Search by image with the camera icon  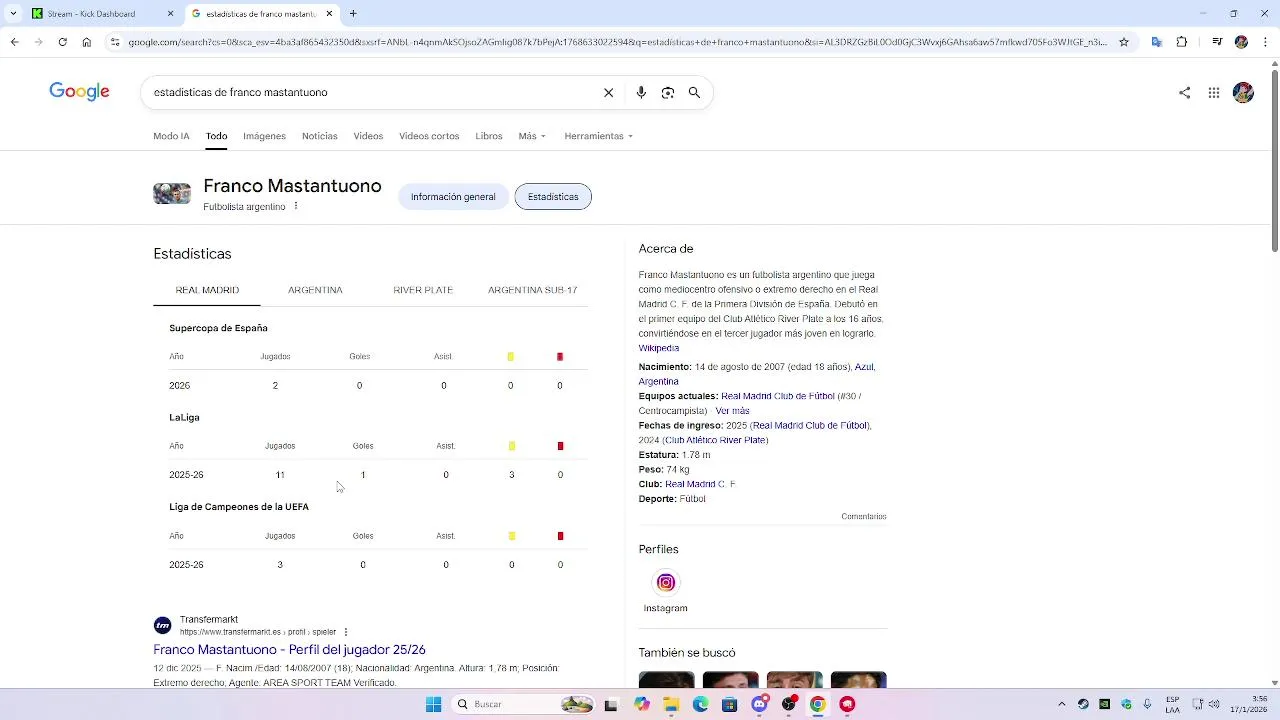pyautogui.click(x=668, y=92)
